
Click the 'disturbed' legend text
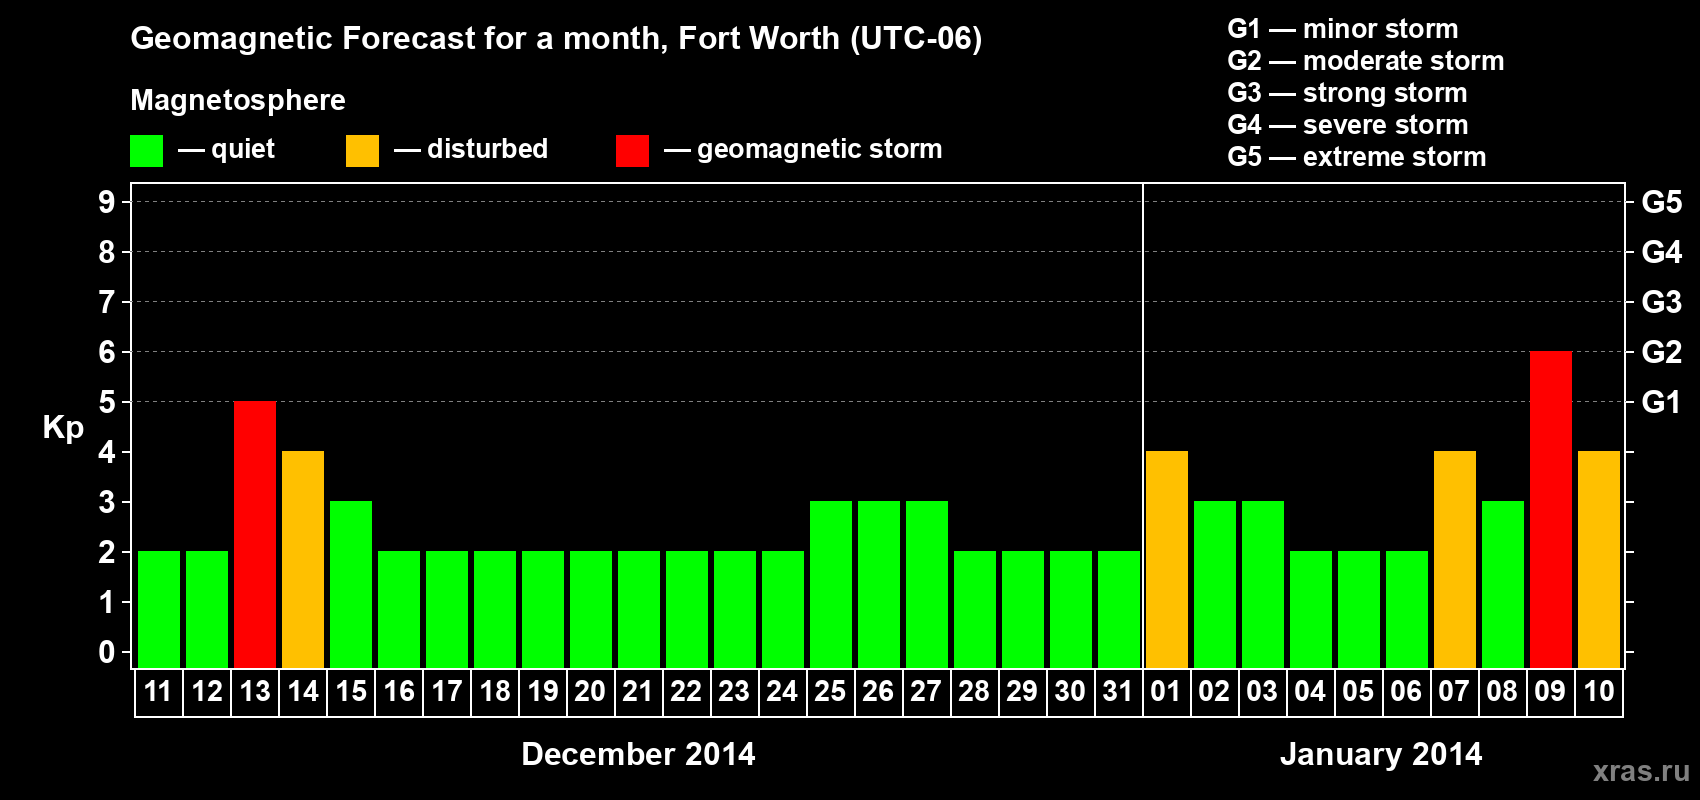point(487,149)
